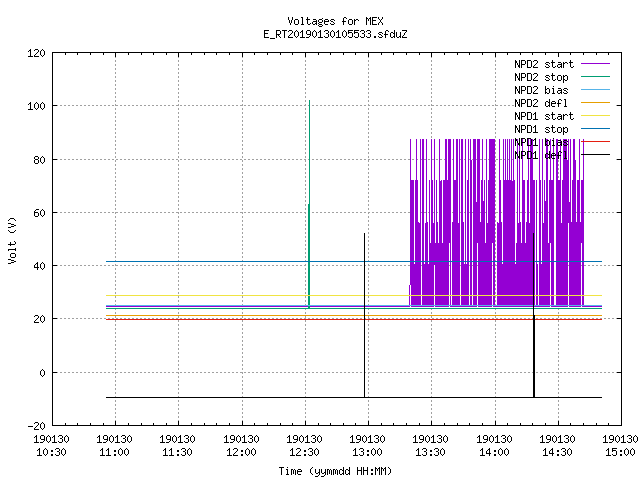Click the x-axis tick label 12:00

(241, 452)
